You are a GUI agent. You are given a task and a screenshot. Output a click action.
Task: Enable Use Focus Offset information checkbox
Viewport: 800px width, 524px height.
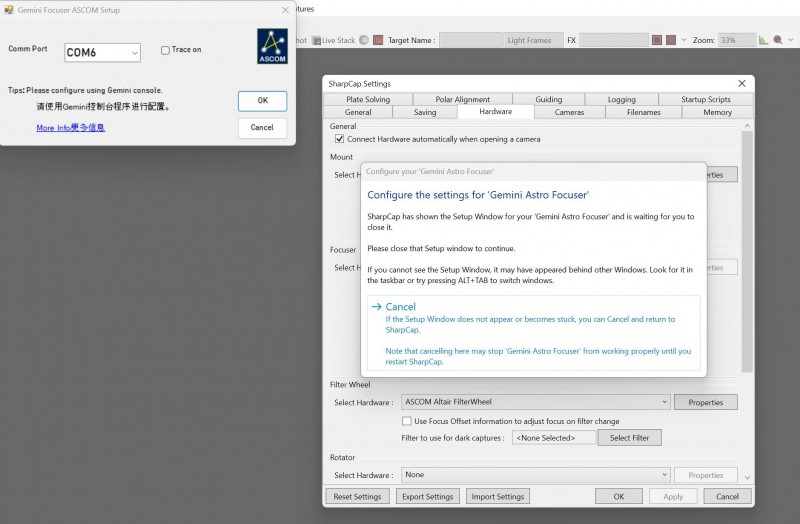(407, 421)
